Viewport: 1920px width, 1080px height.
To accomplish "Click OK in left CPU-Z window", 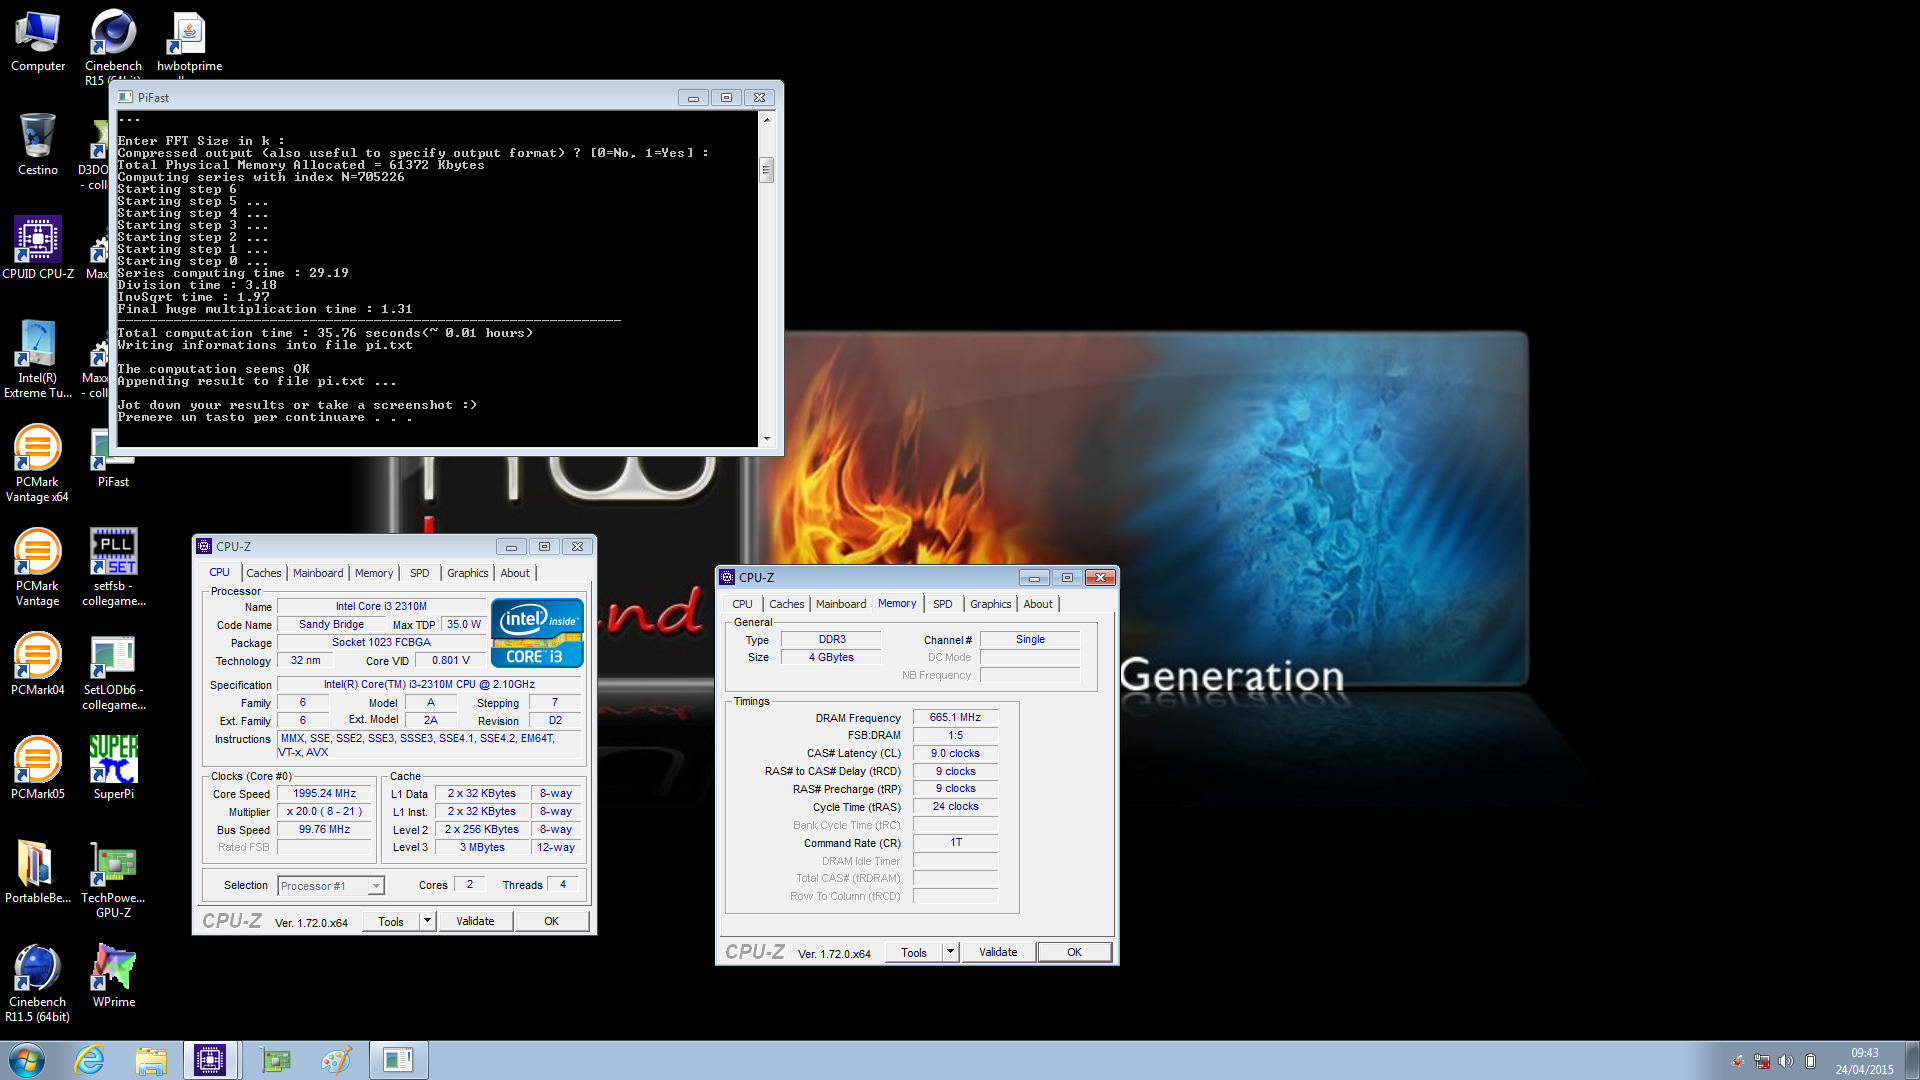I will coord(551,921).
